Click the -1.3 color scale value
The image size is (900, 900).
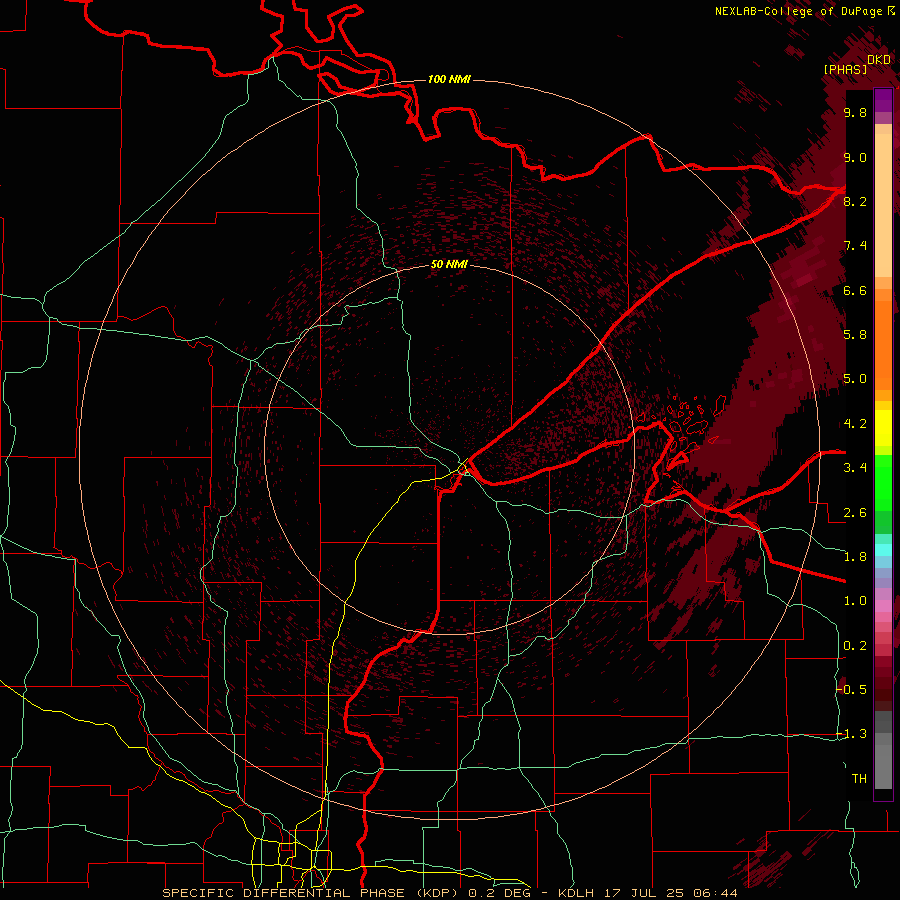(852, 734)
